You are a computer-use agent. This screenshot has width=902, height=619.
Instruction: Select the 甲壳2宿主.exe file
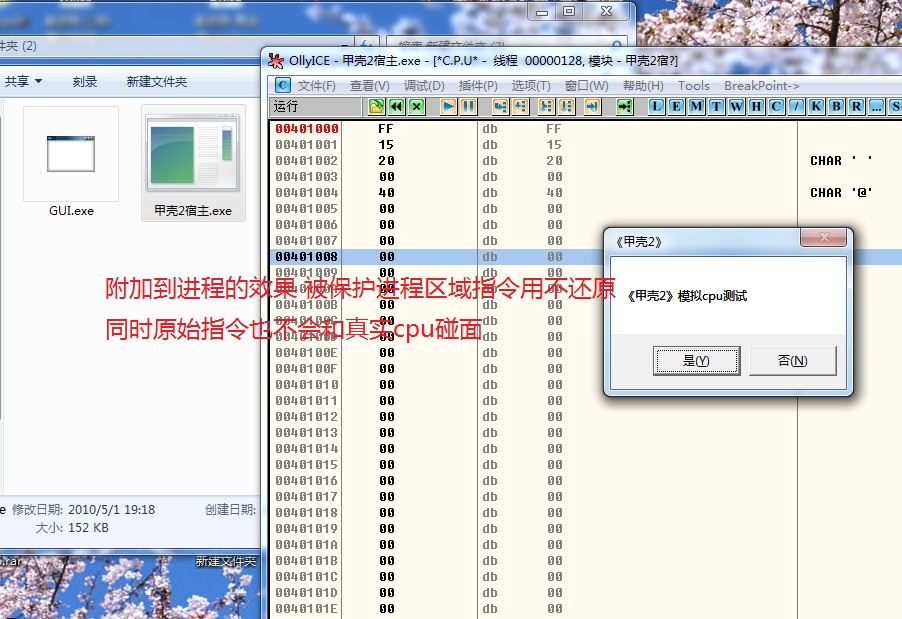(193, 162)
